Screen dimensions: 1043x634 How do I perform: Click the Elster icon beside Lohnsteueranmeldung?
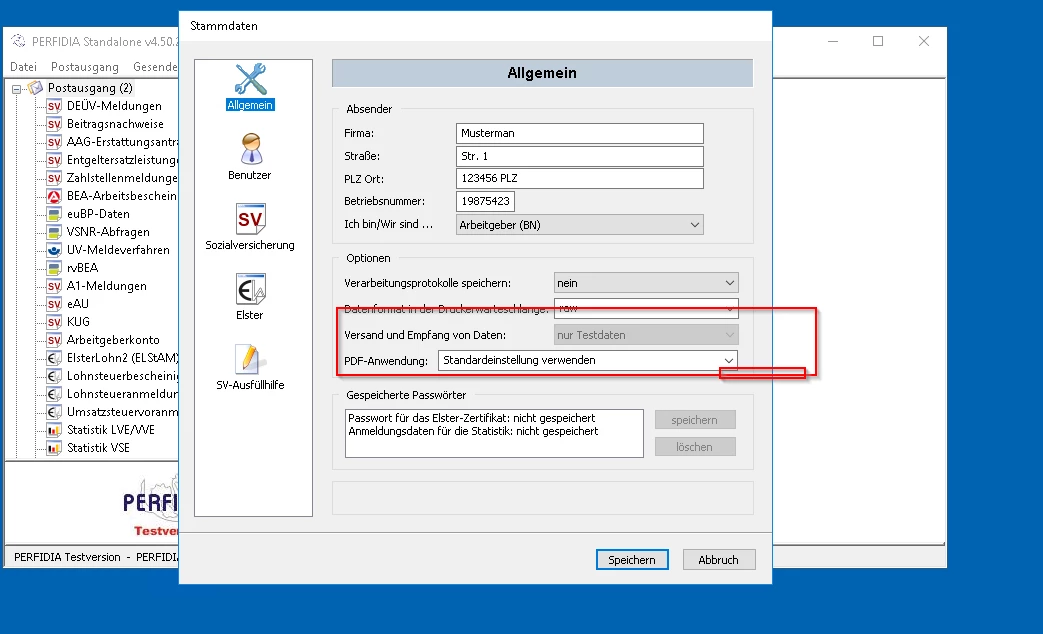click(55, 394)
